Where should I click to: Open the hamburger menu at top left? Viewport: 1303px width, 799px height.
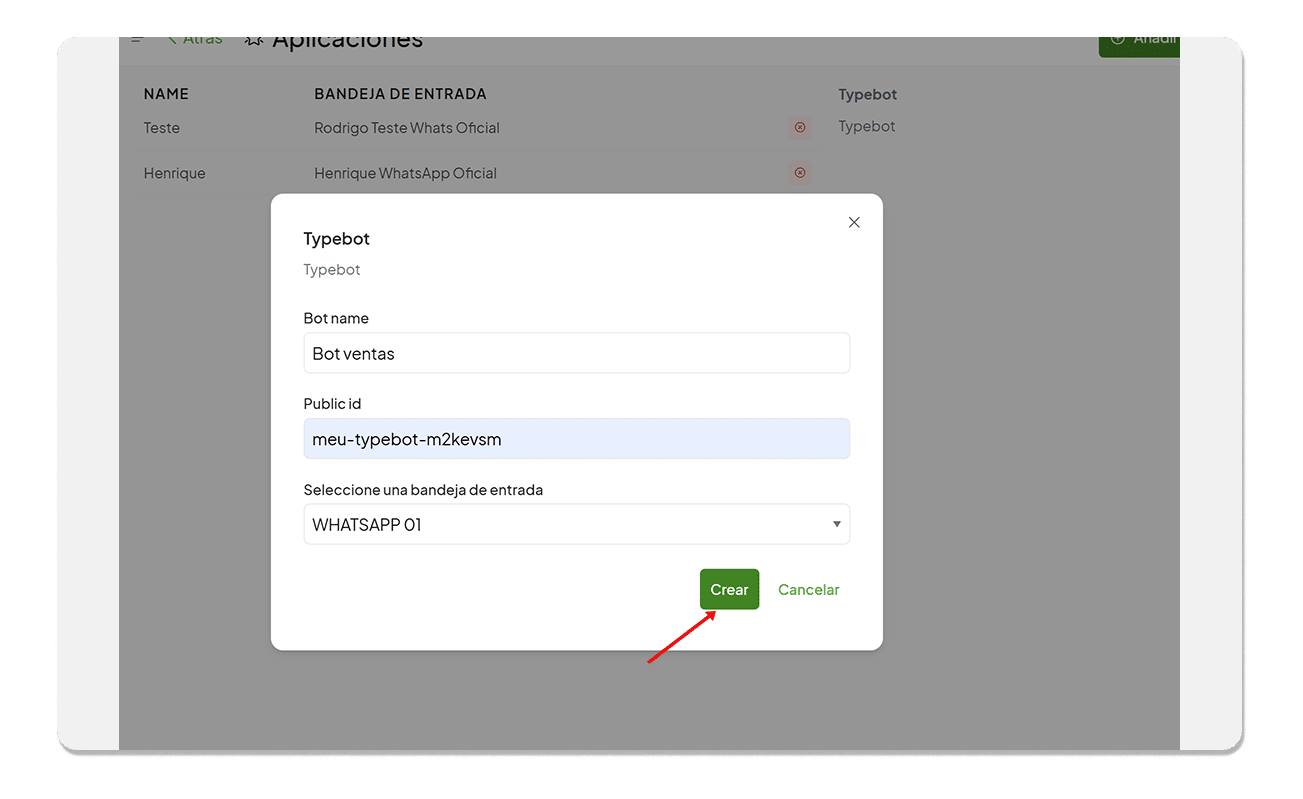pyautogui.click(x=137, y=40)
